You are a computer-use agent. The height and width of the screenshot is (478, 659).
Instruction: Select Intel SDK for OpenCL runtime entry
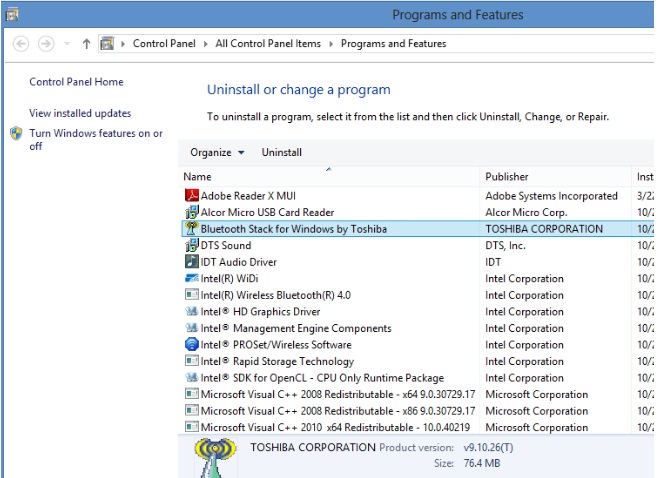[x=322, y=378]
